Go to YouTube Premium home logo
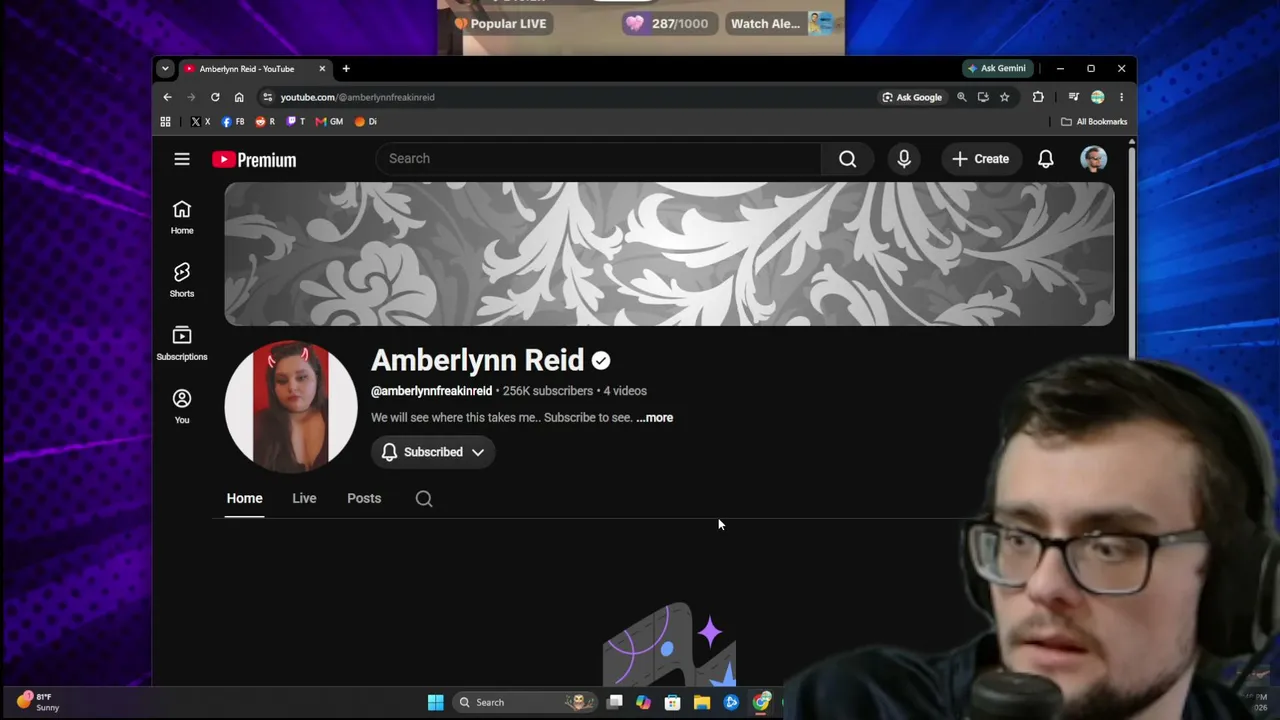The width and height of the screenshot is (1280, 720). [254, 160]
